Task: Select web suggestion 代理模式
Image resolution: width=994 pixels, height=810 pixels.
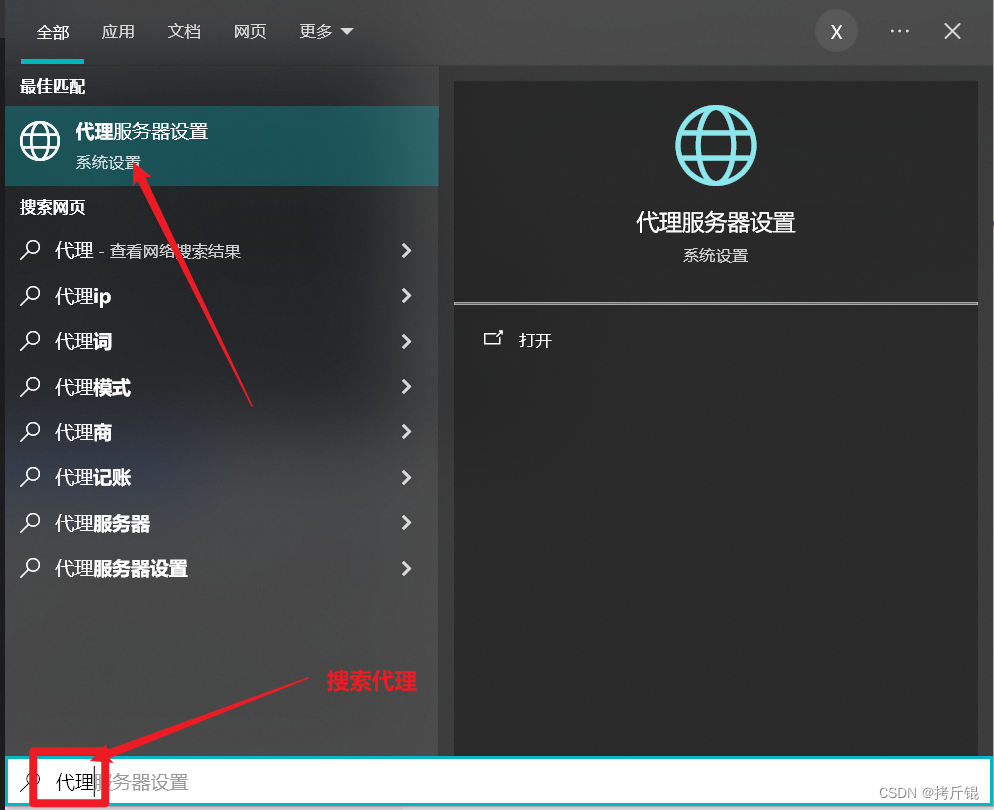Action: [x=222, y=387]
